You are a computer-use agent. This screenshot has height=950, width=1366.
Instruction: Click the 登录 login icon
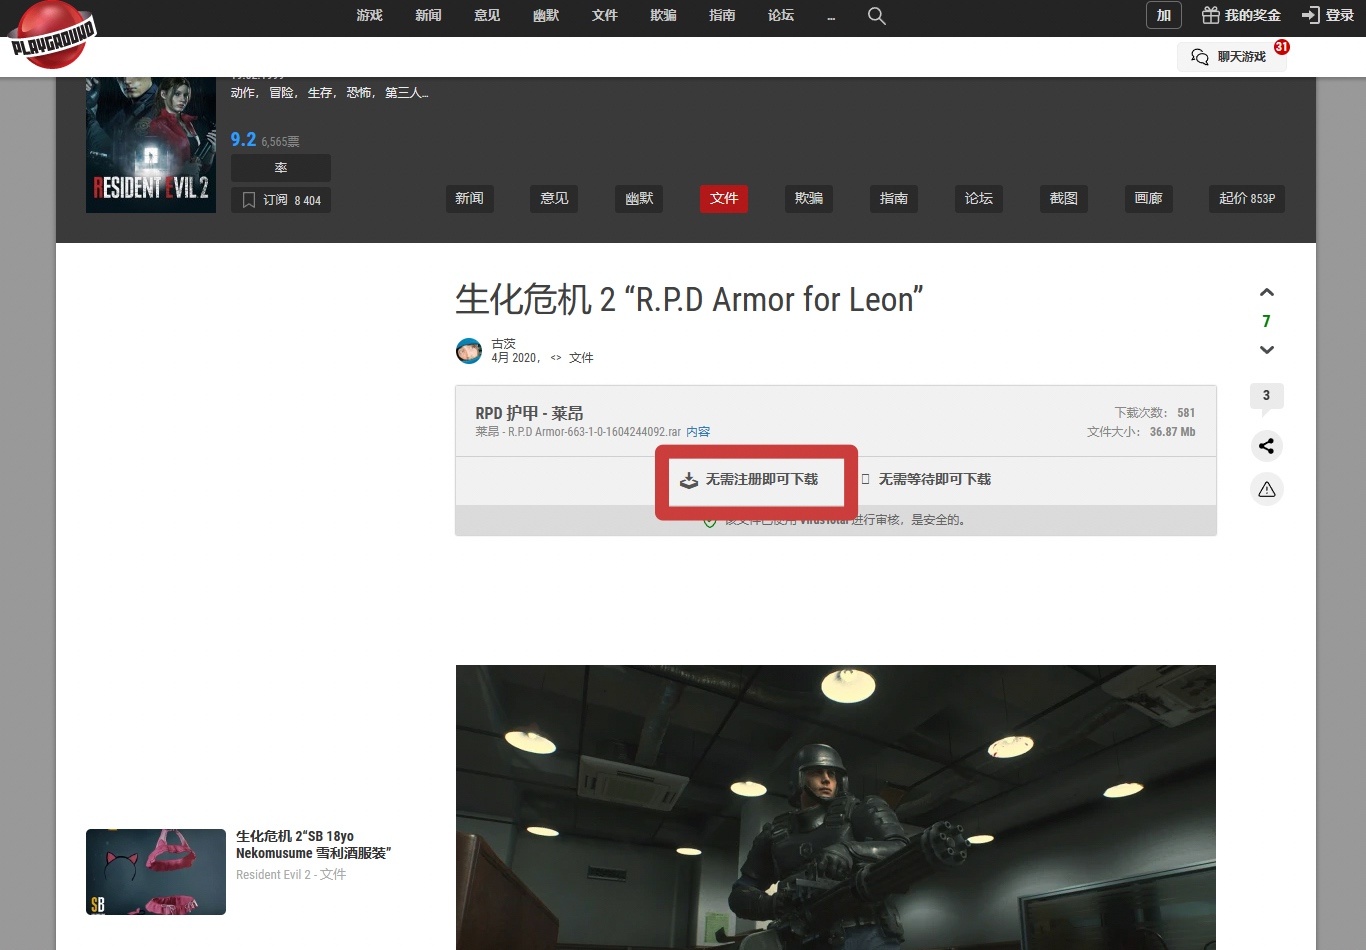[1310, 15]
